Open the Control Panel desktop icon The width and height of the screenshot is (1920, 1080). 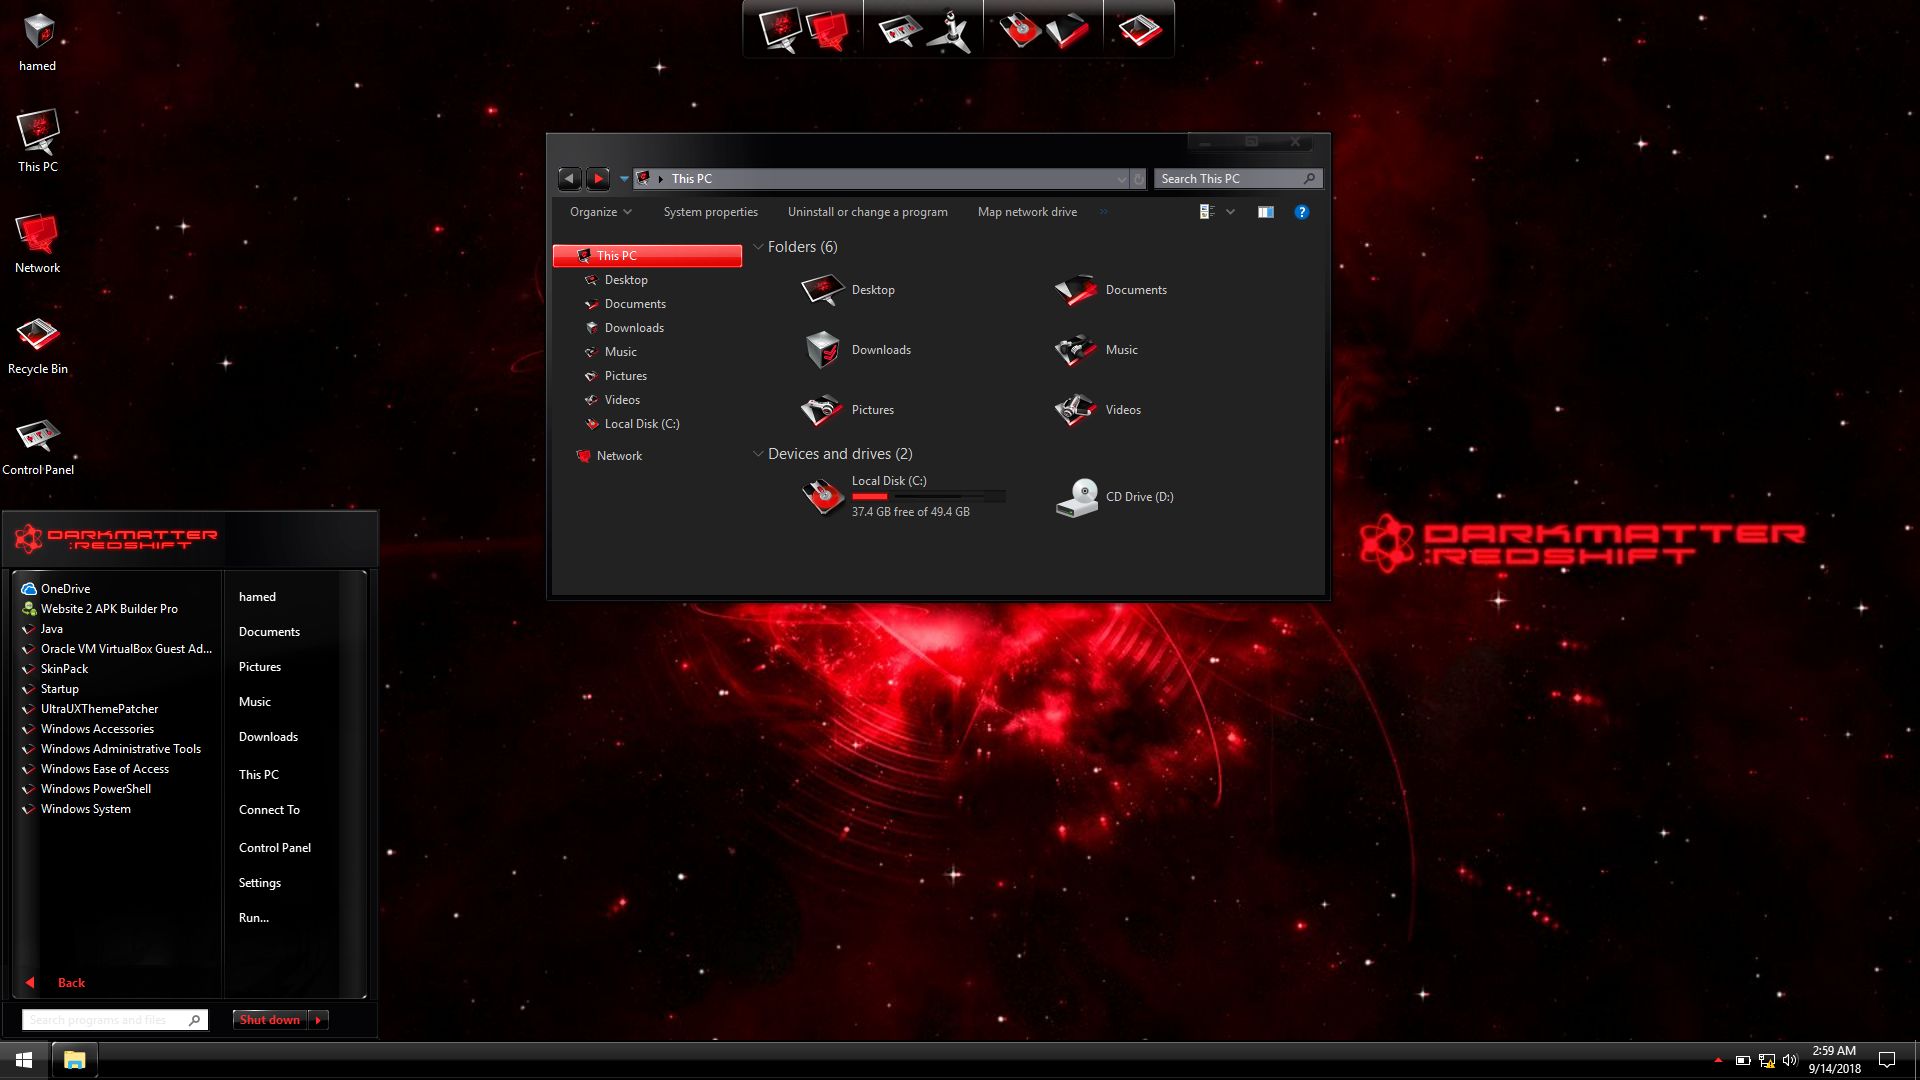(36, 435)
